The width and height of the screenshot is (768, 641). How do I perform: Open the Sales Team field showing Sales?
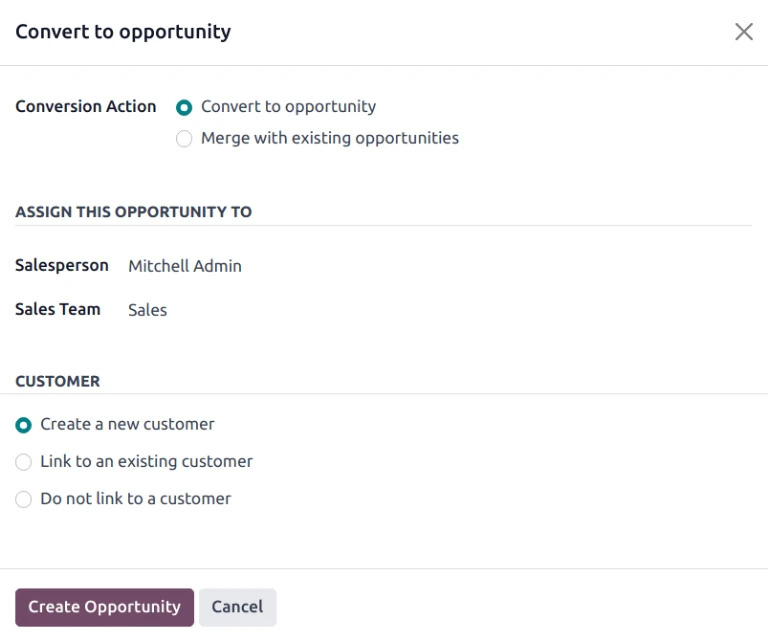coord(148,310)
